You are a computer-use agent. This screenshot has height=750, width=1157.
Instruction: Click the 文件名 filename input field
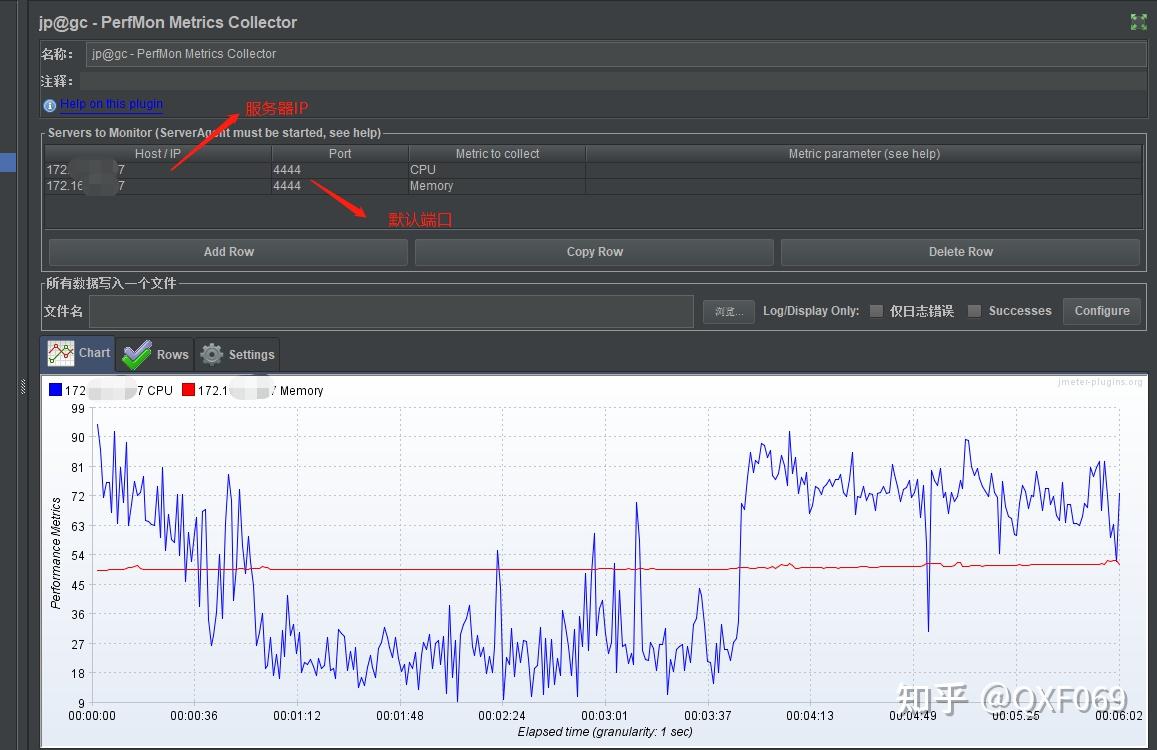tap(391, 312)
